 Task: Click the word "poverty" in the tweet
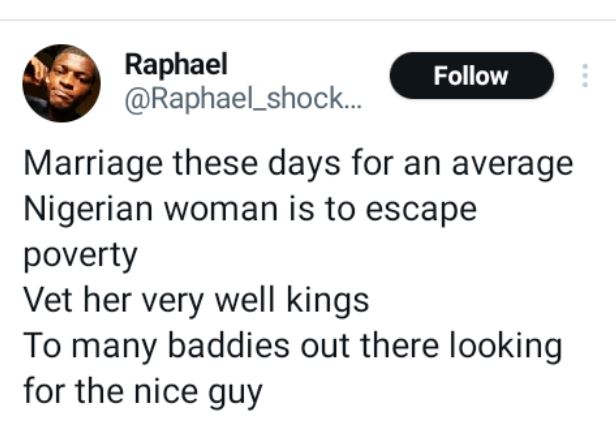pos(78,254)
